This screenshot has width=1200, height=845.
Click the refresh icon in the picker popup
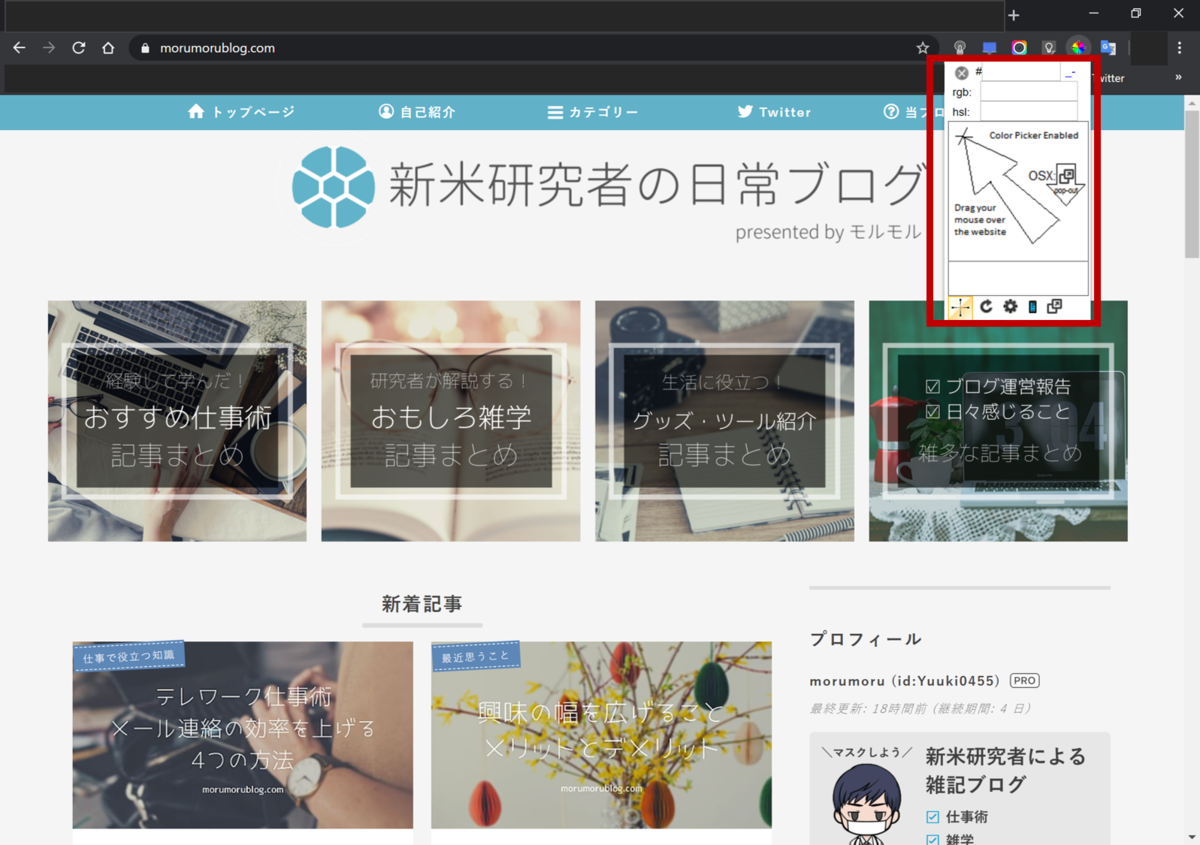point(985,307)
